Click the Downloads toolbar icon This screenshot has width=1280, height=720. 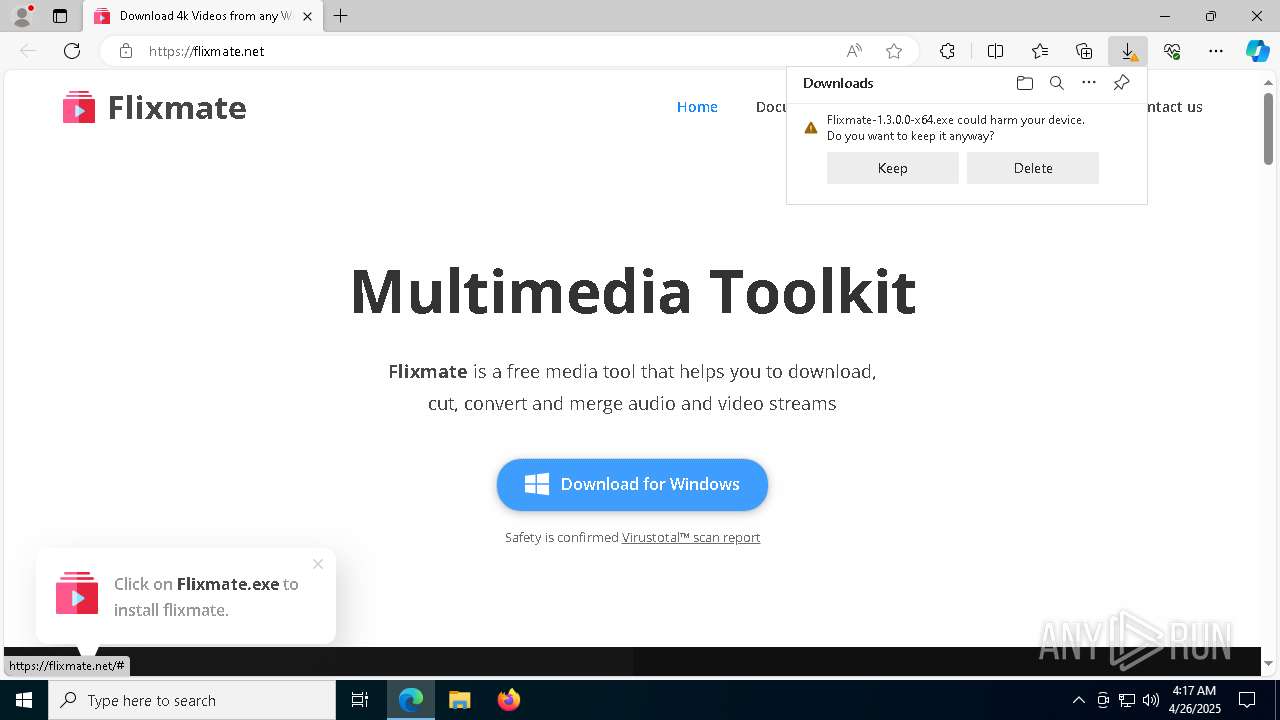[x=1128, y=51]
